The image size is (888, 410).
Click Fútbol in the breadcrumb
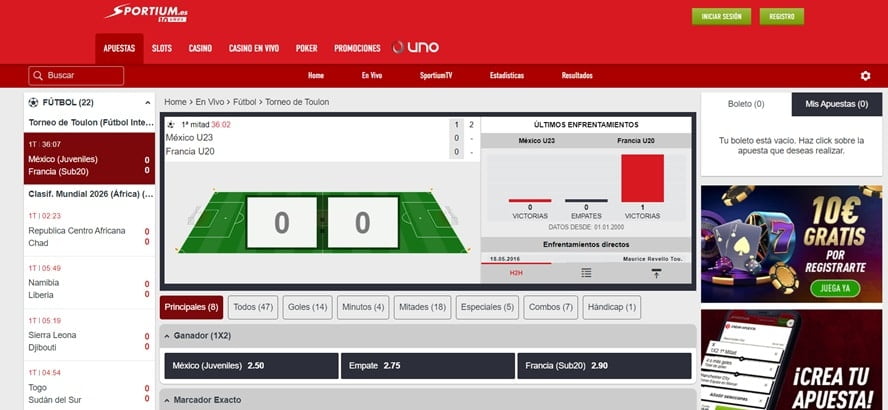[x=245, y=102]
